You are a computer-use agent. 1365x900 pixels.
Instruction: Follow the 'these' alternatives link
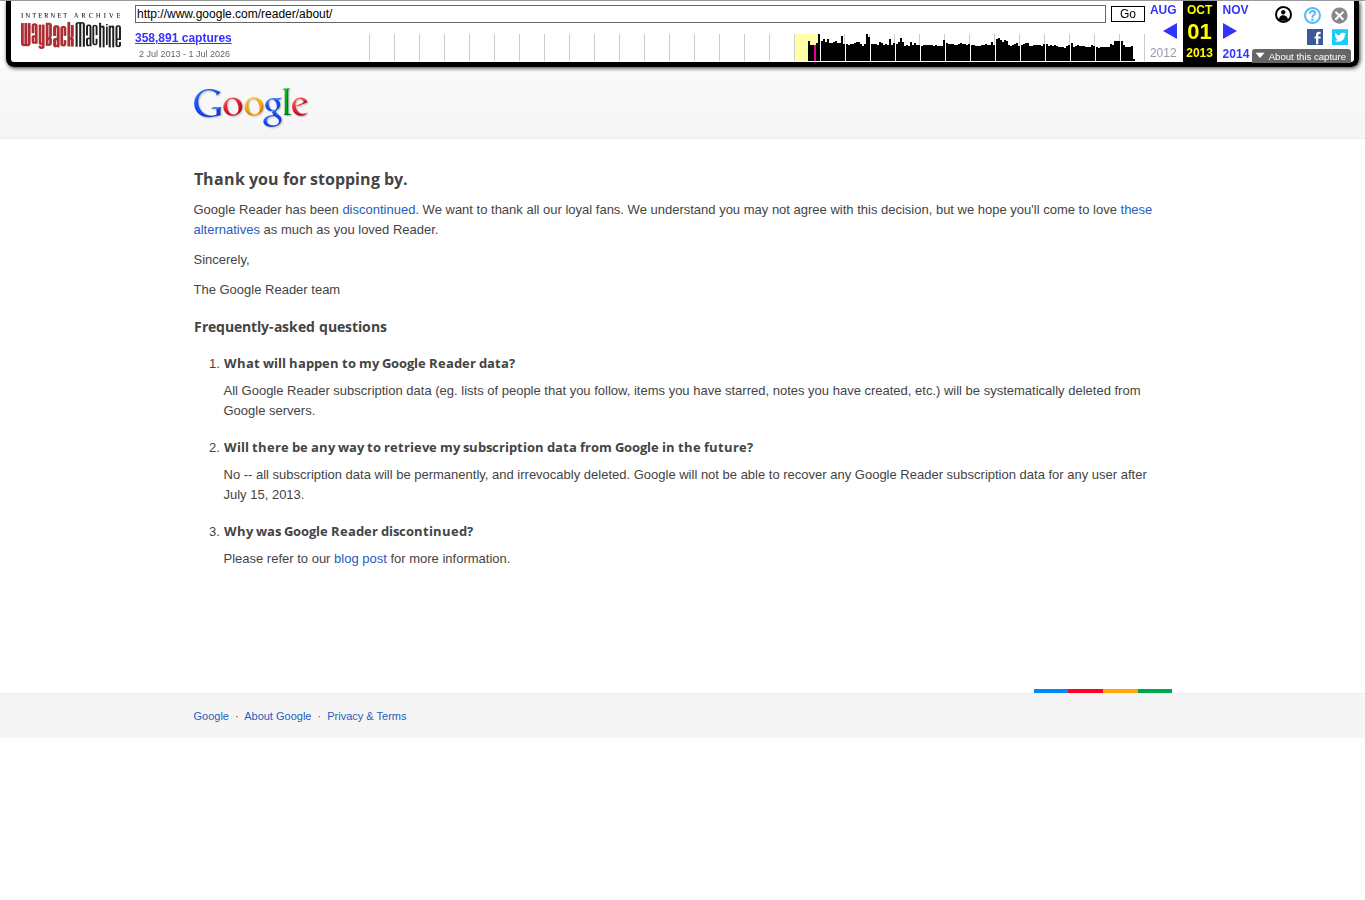click(1136, 210)
